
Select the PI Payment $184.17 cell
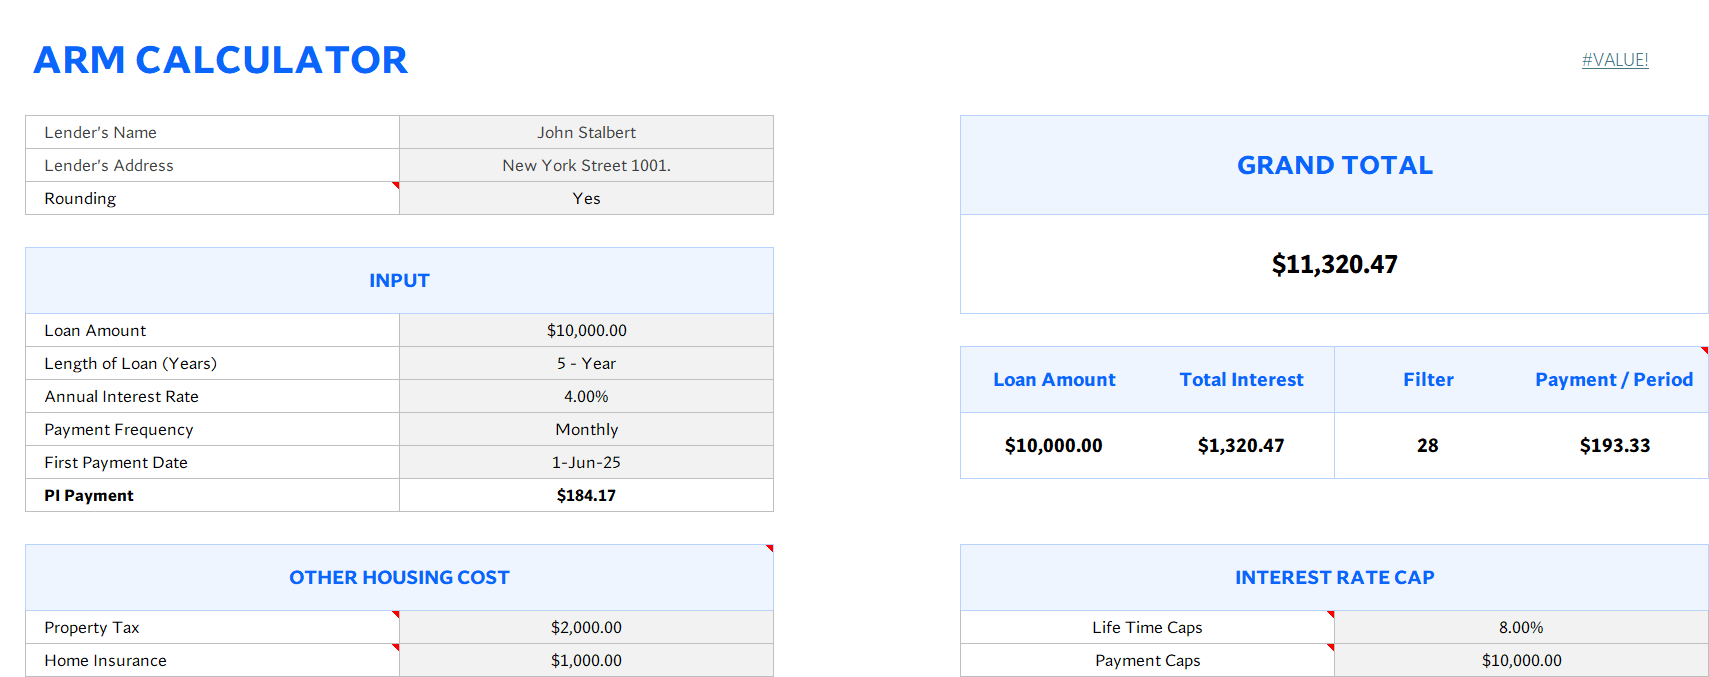[x=586, y=495]
